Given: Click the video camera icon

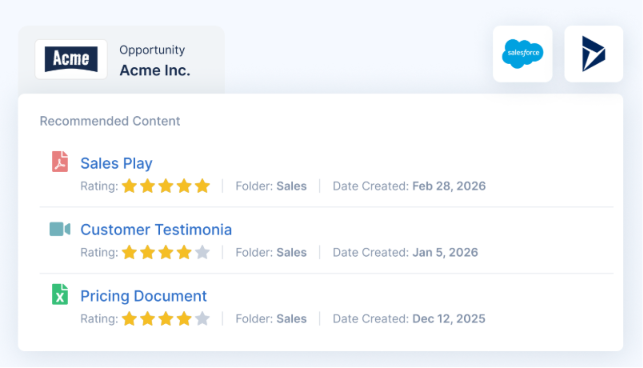Looking at the screenshot, I should pyautogui.click(x=60, y=229).
